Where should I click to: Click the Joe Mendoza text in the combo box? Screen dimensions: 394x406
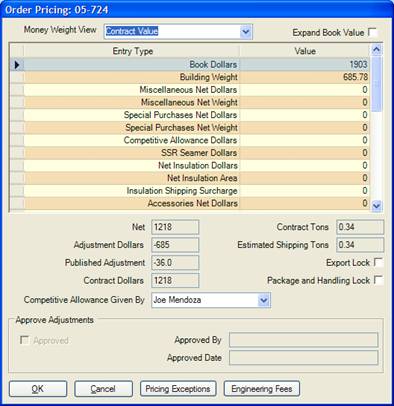177,300
